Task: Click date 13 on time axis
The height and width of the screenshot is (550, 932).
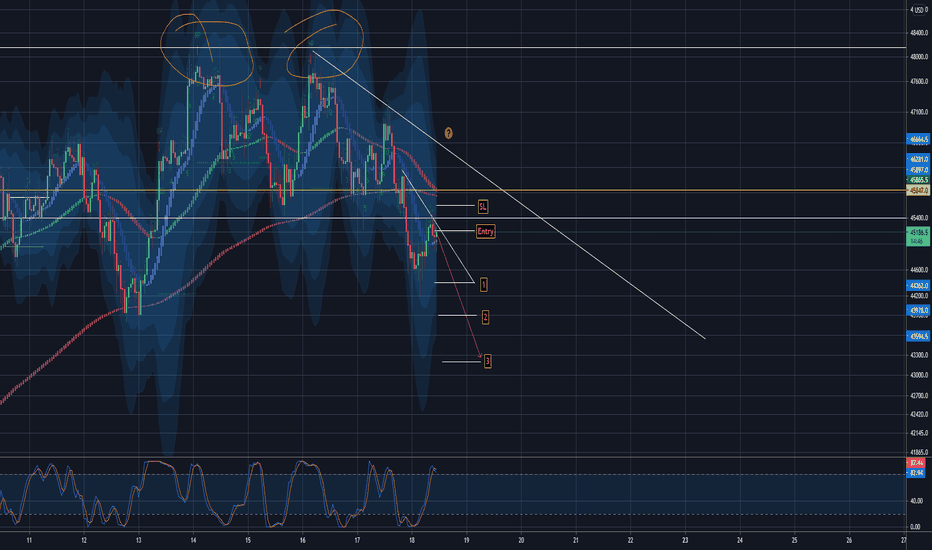Action: 138,540
